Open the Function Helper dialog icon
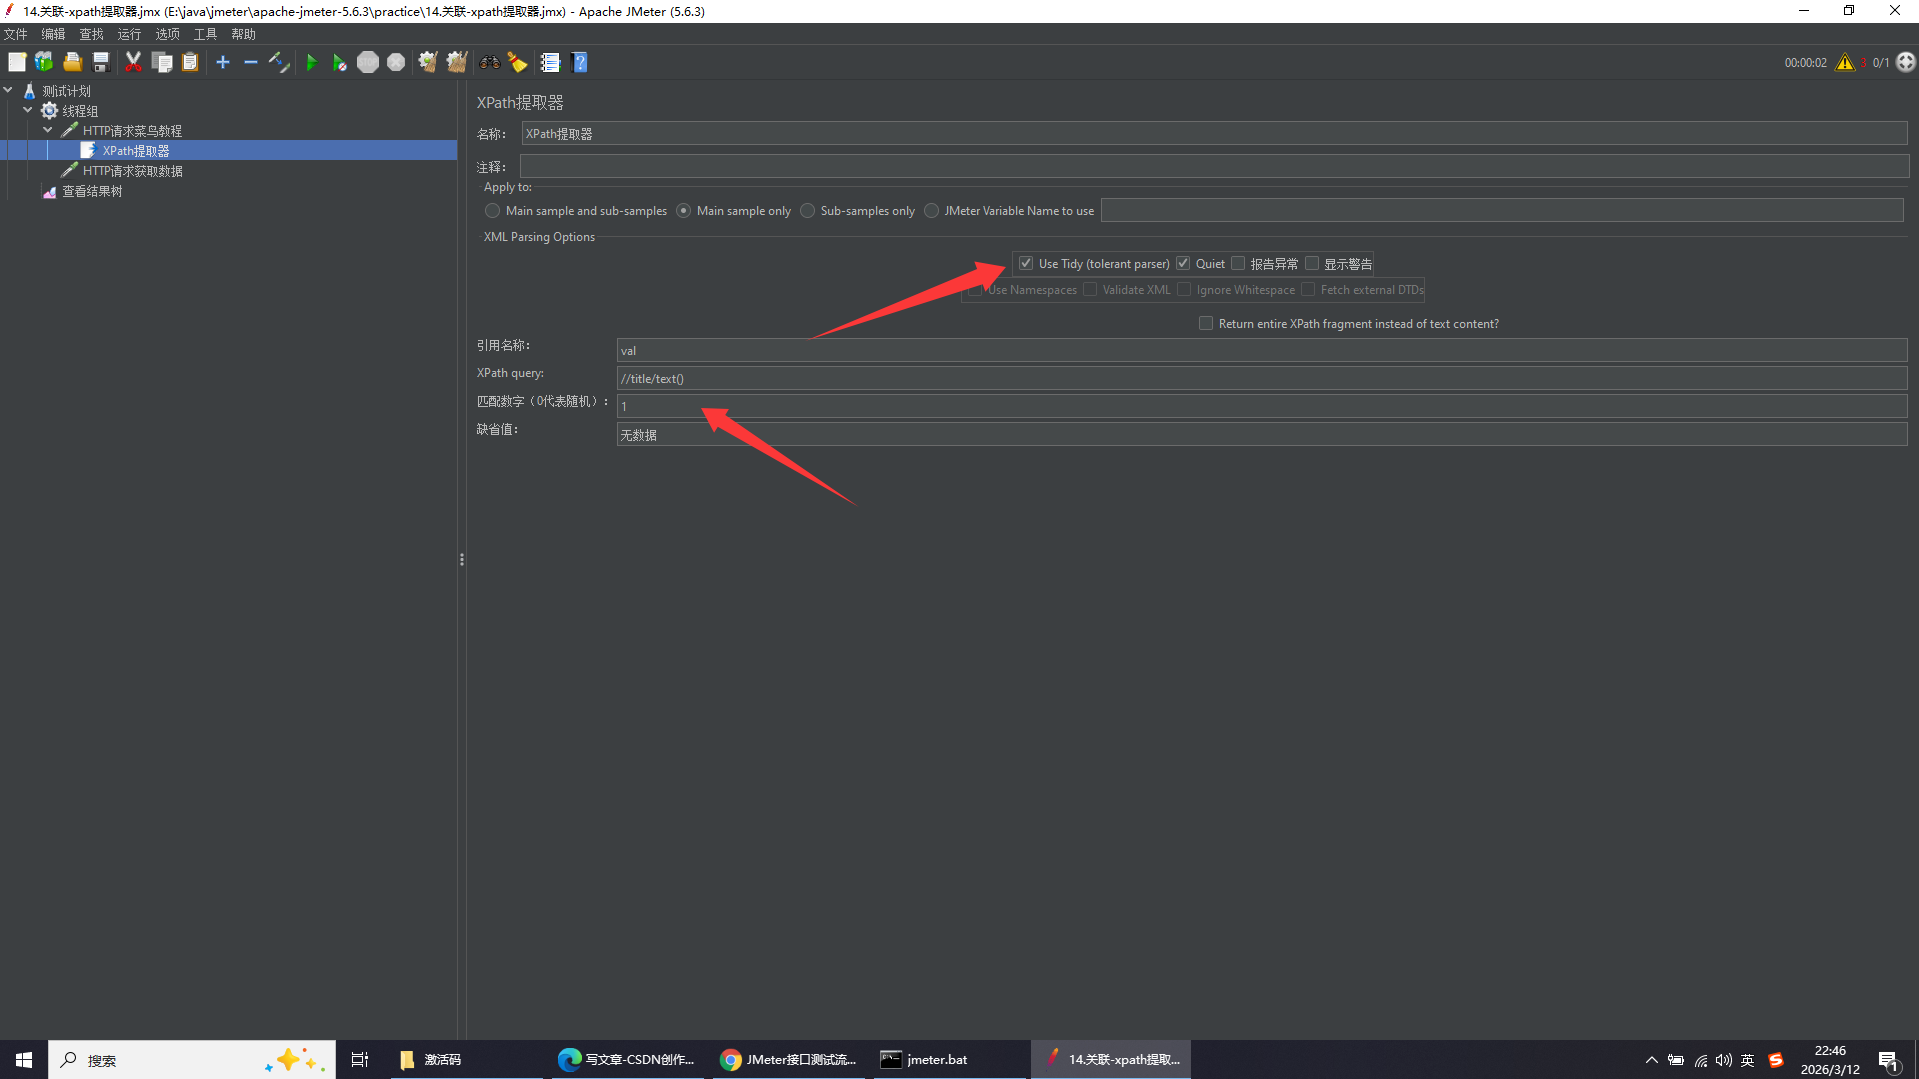1919x1079 pixels. (x=550, y=62)
